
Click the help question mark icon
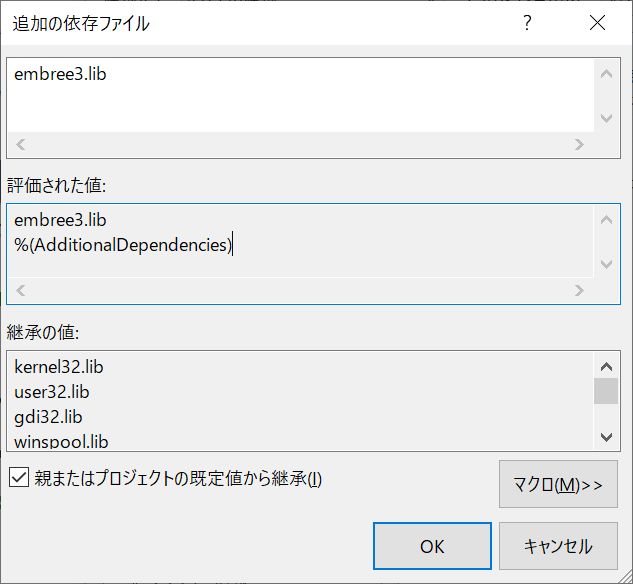(x=527, y=23)
